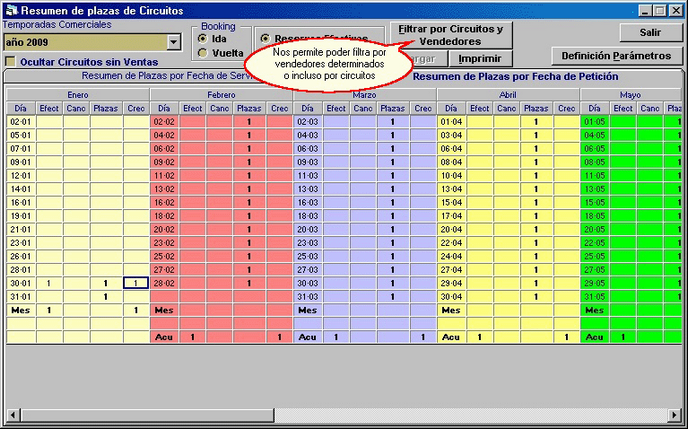Click the Salir button
This screenshot has height=429, width=688.
[649, 33]
